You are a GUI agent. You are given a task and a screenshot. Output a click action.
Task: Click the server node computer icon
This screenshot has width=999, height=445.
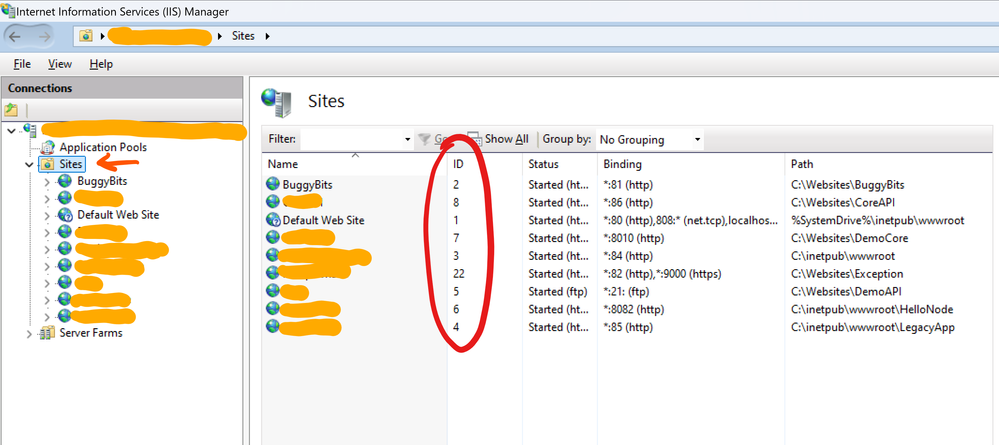(x=29, y=130)
